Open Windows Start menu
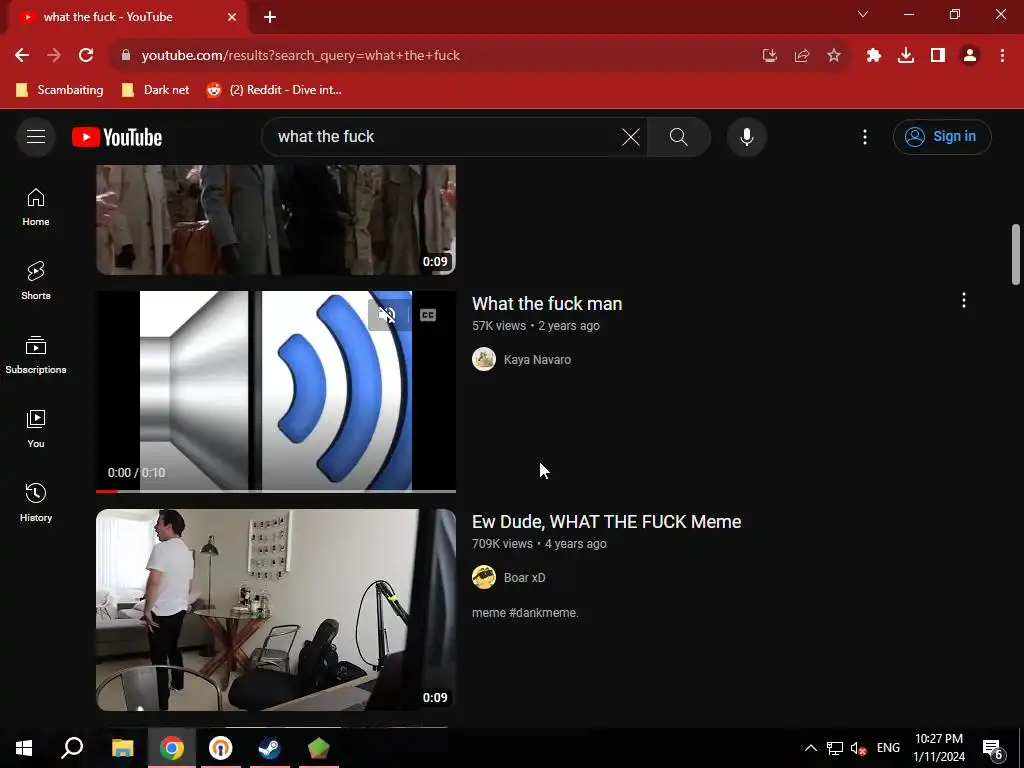This screenshot has height=768, width=1024. click(24, 748)
